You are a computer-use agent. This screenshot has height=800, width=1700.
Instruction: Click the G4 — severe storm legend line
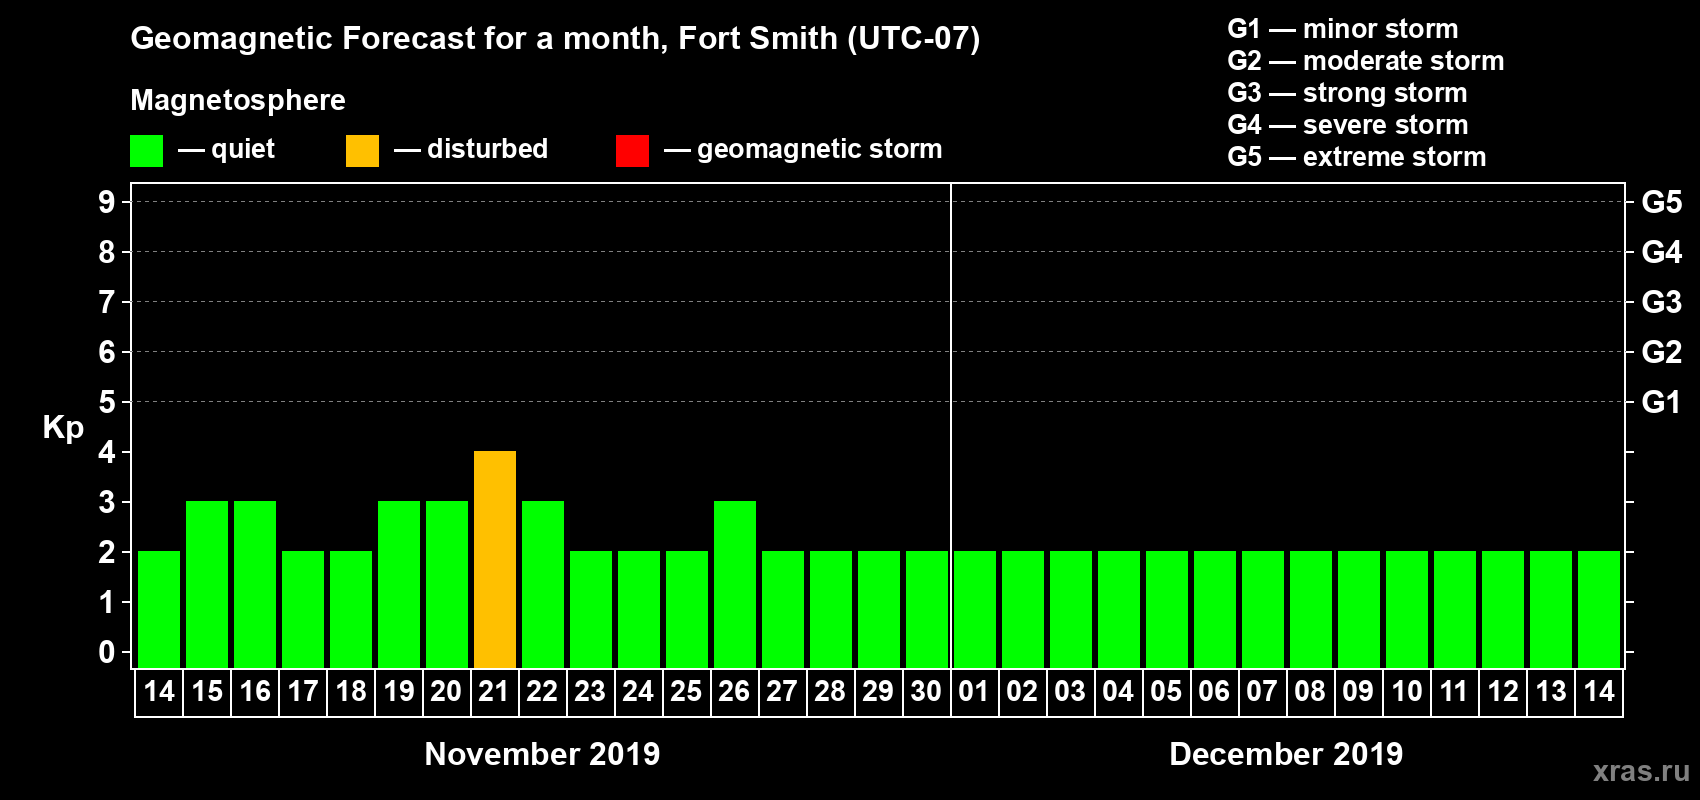(x=1348, y=125)
